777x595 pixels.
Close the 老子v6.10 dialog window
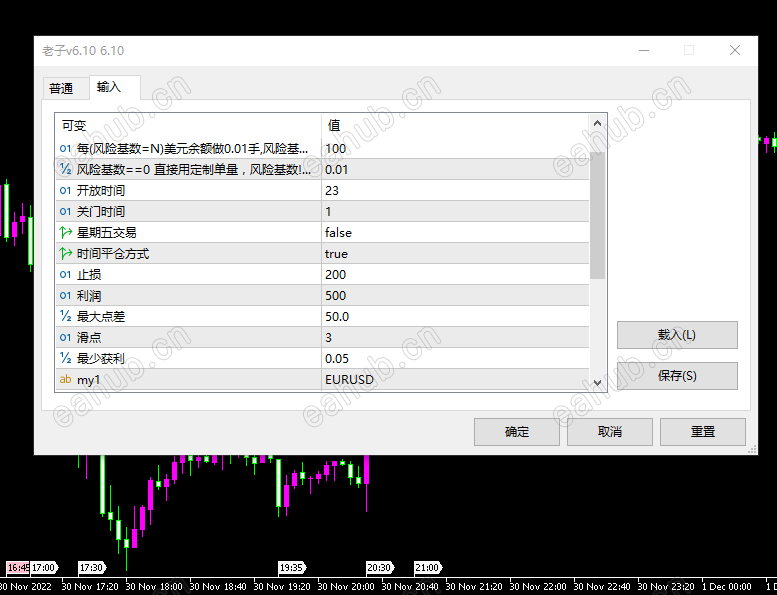click(x=735, y=50)
